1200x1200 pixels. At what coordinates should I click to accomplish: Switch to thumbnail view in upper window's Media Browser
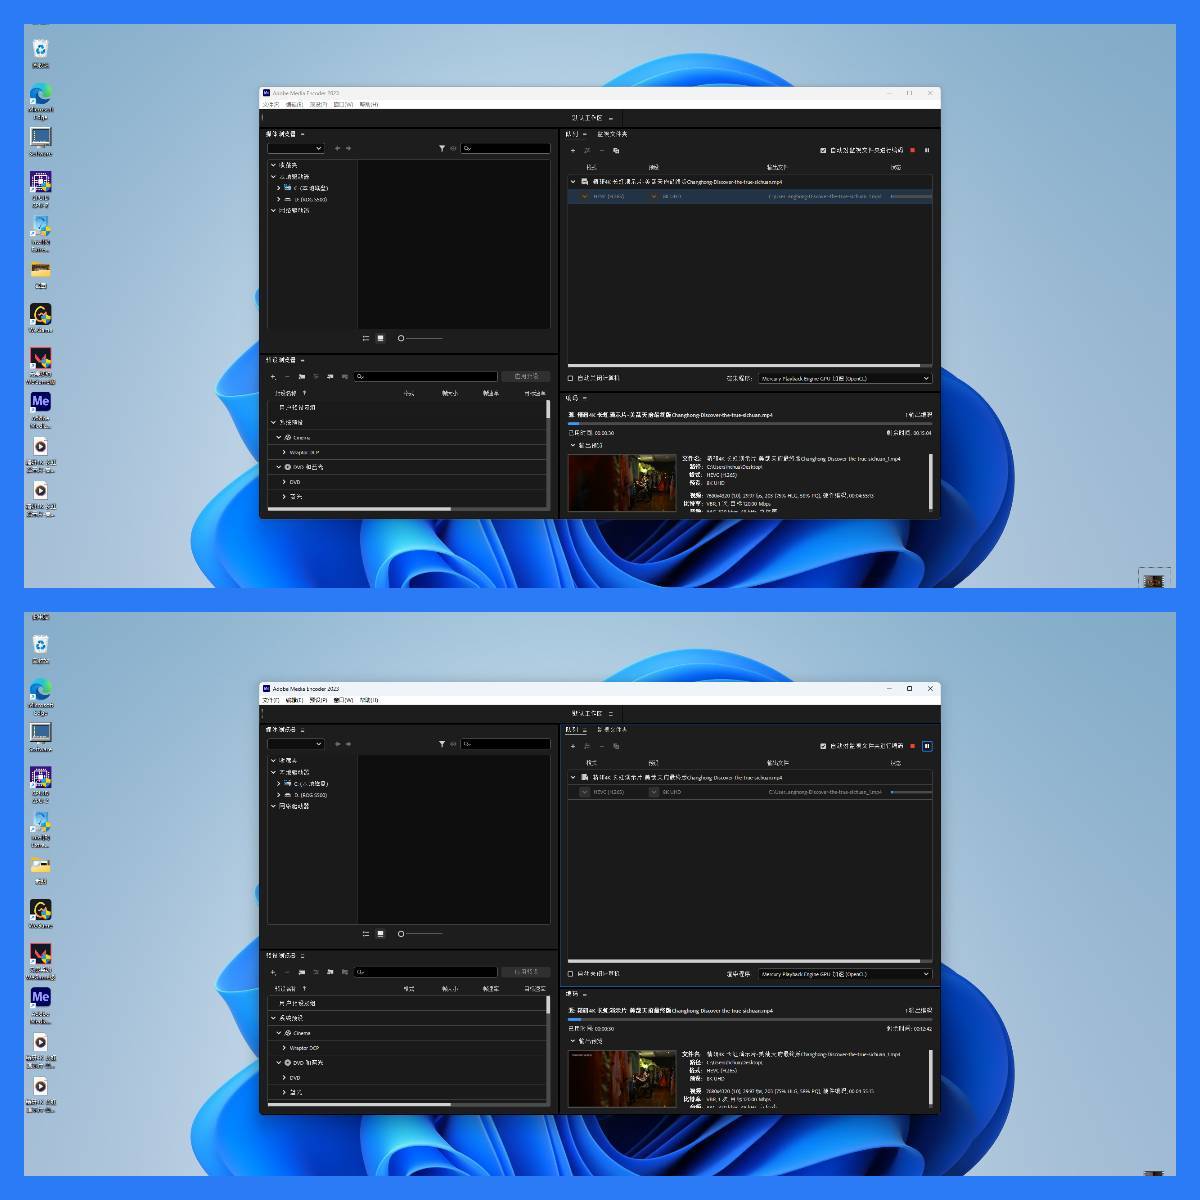380,338
